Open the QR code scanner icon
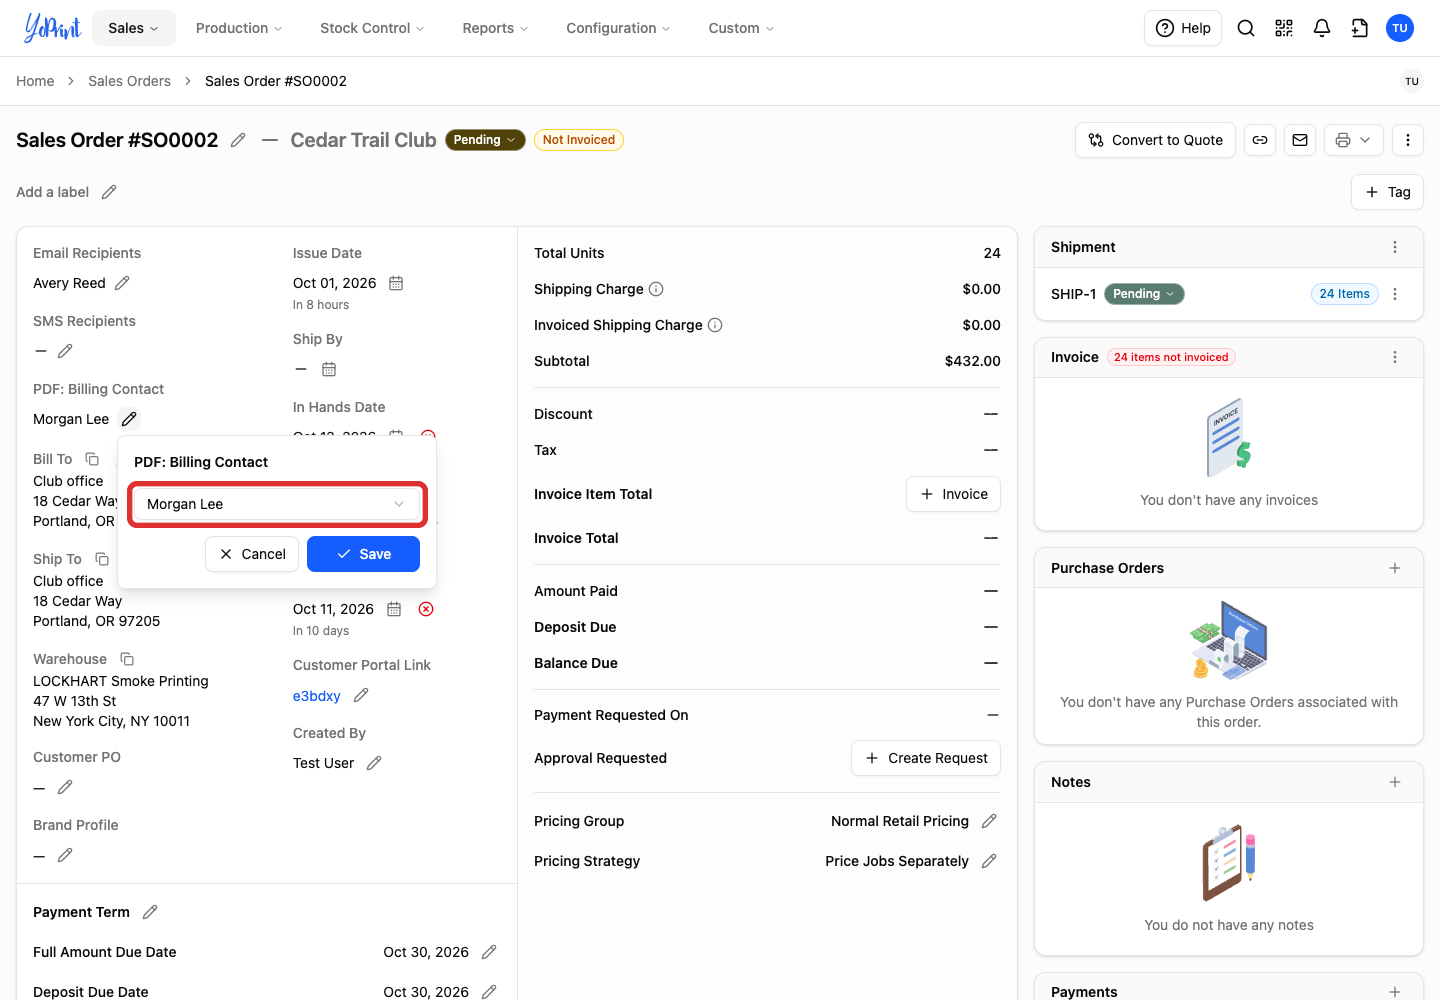 point(1284,28)
